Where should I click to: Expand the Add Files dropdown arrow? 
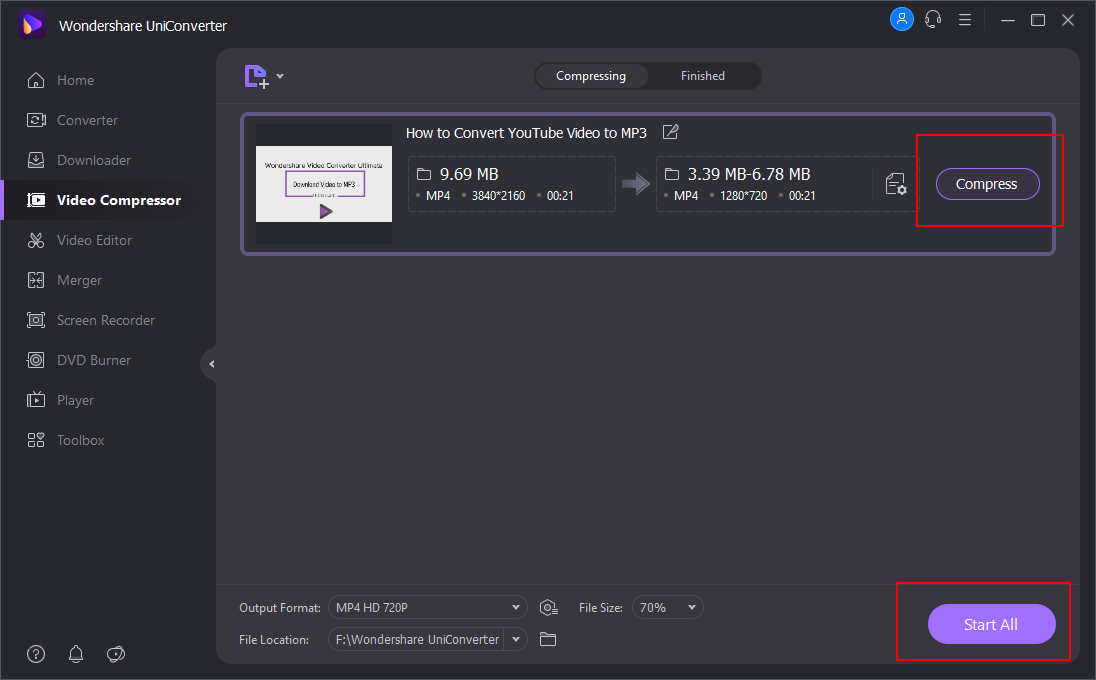click(280, 75)
